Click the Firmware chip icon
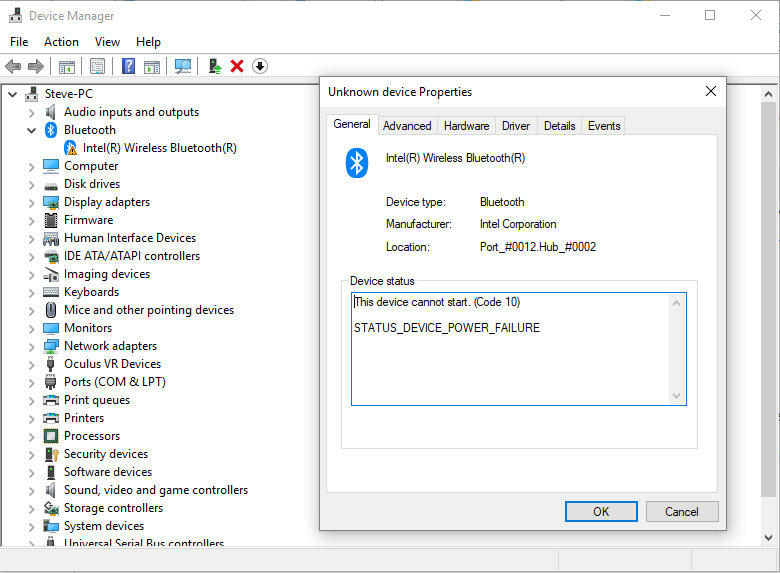780x573 pixels. (51, 220)
